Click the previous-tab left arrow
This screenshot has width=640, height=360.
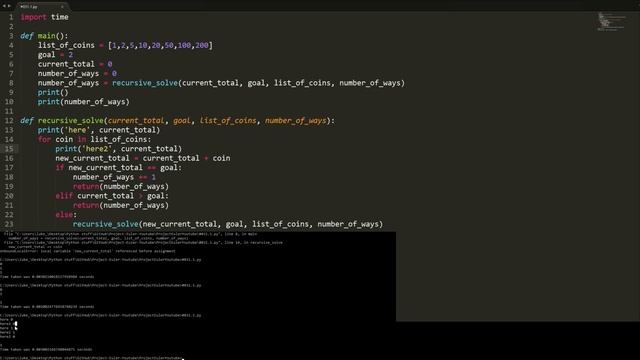click(x=4, y=6)
